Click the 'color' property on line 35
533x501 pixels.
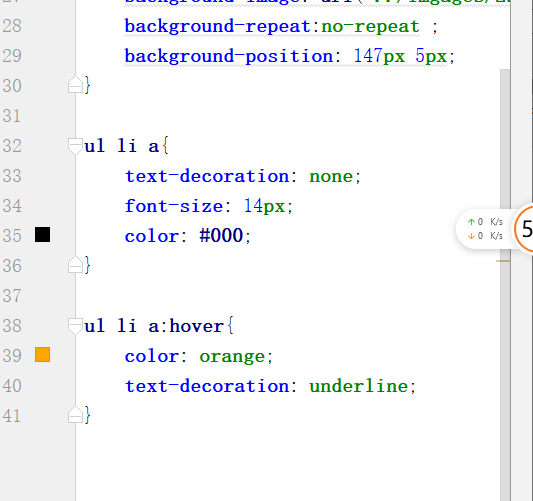(151, 236)
